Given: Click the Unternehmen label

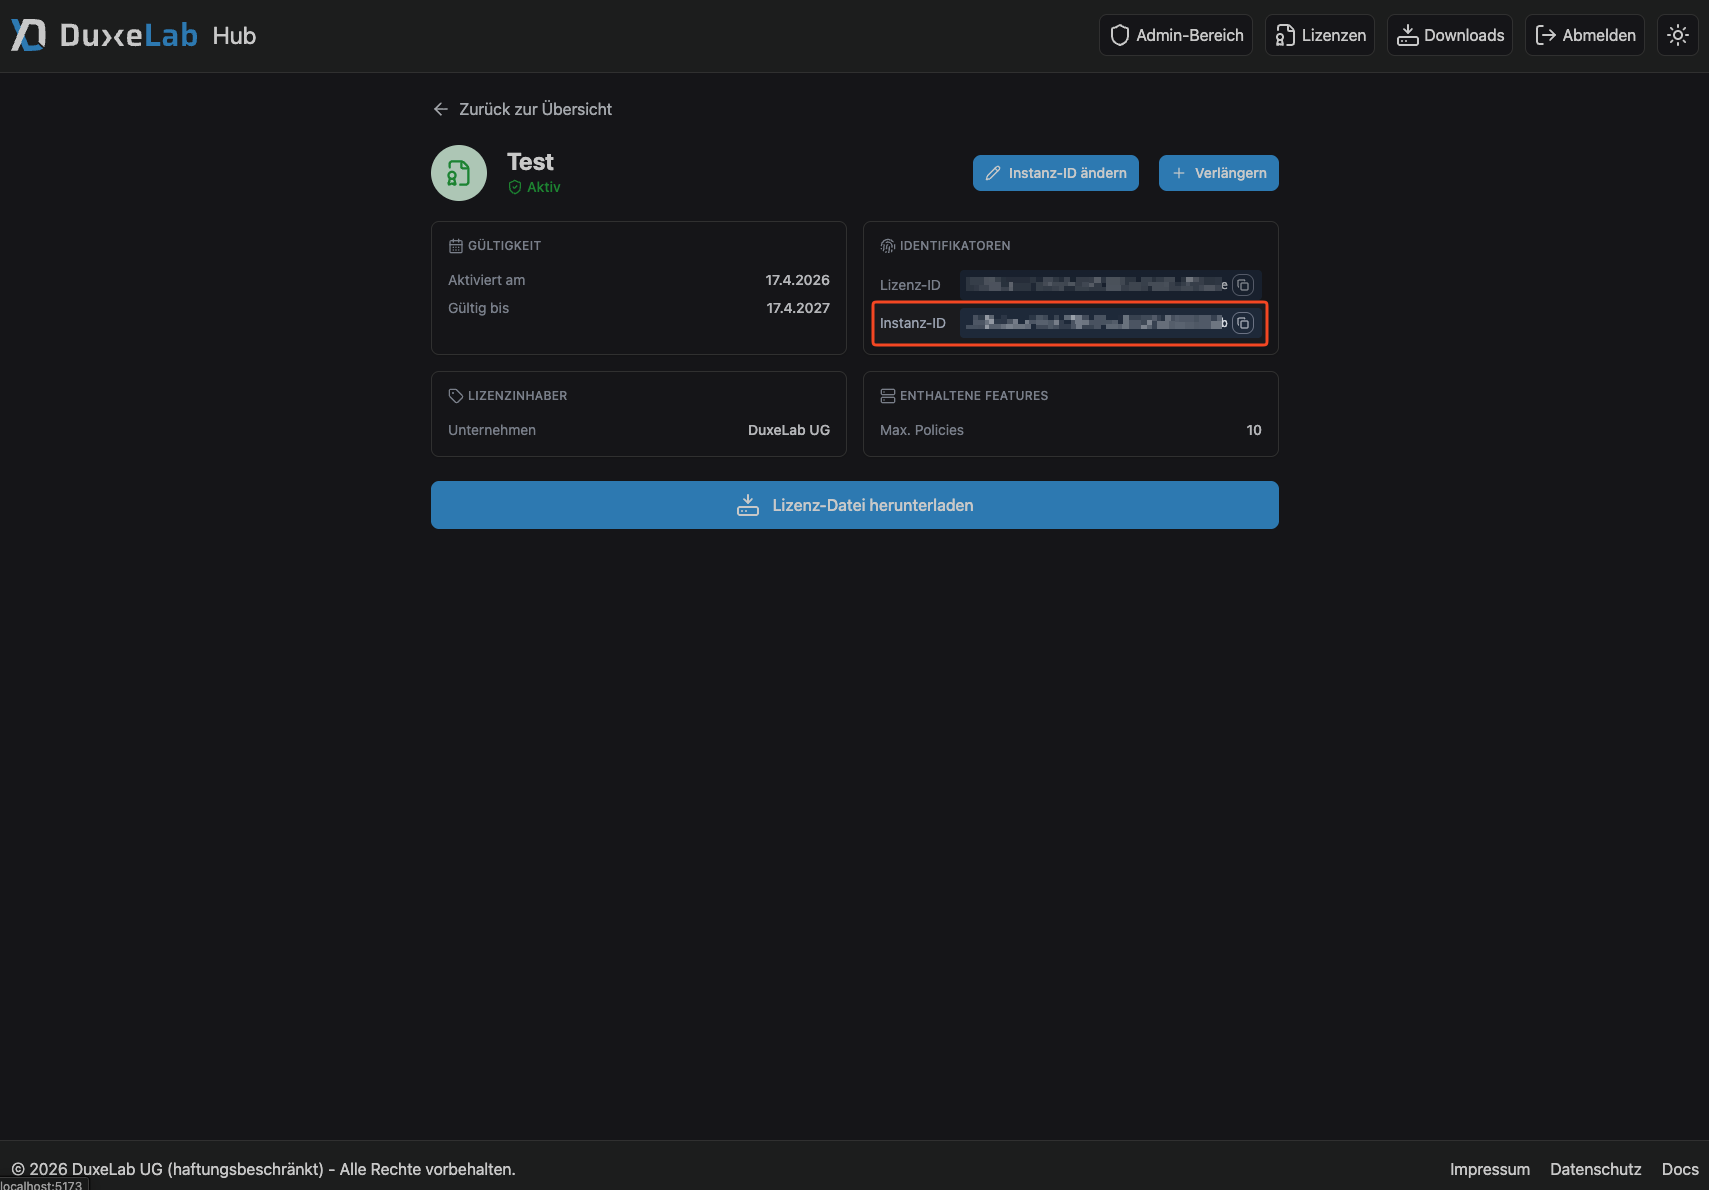Looking at the screenshot, I should coord(492,430).
